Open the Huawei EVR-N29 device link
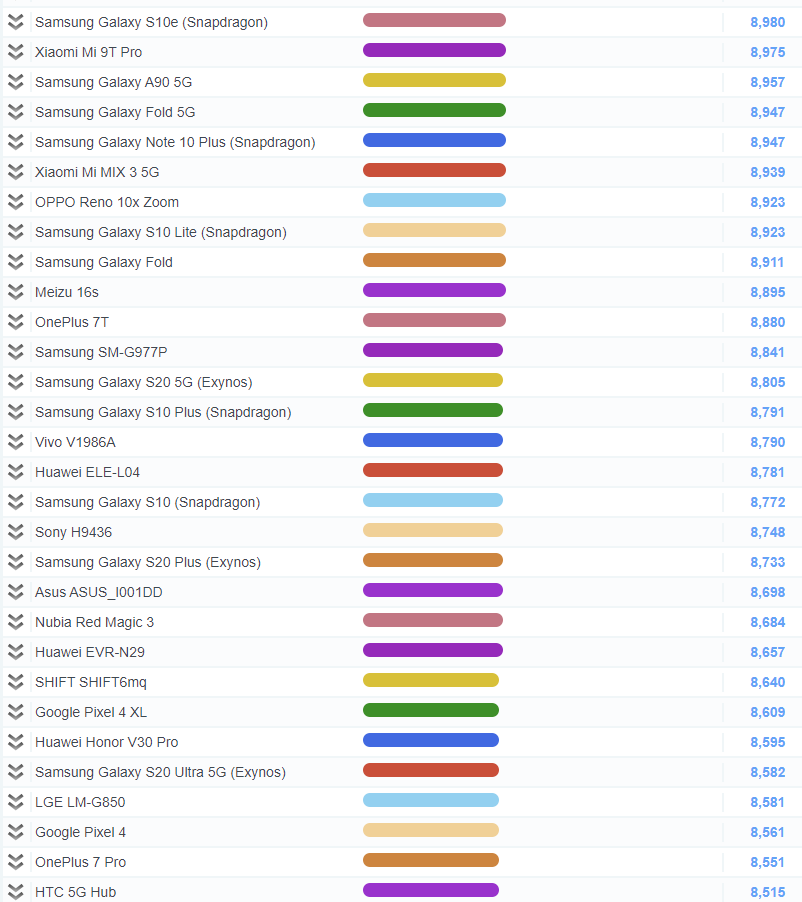 click(x=90, y=652)
